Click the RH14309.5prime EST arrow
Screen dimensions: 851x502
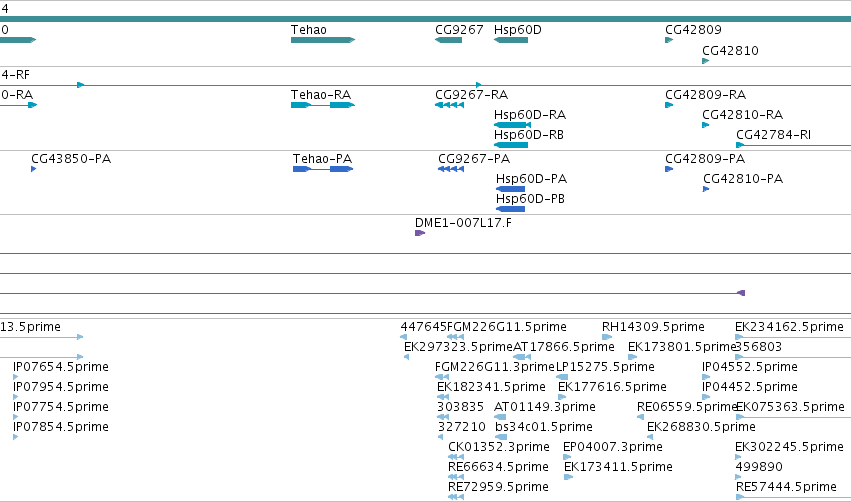(607, 337)
